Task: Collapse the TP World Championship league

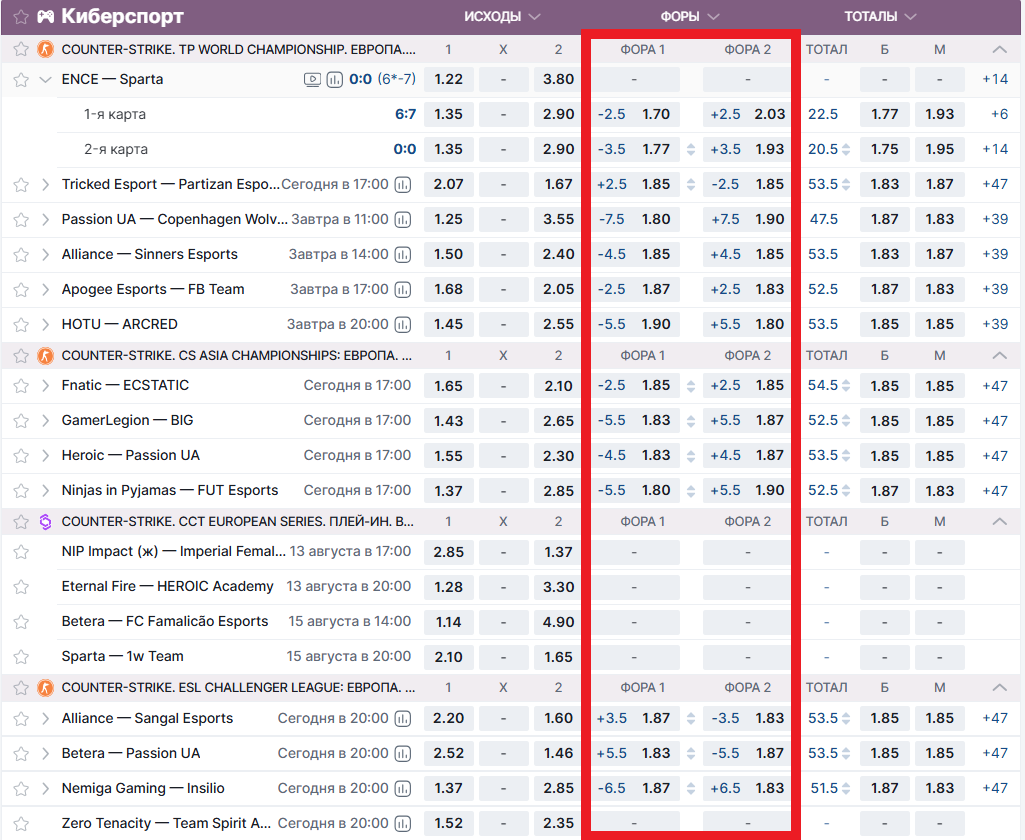Action: click(999, 49)
